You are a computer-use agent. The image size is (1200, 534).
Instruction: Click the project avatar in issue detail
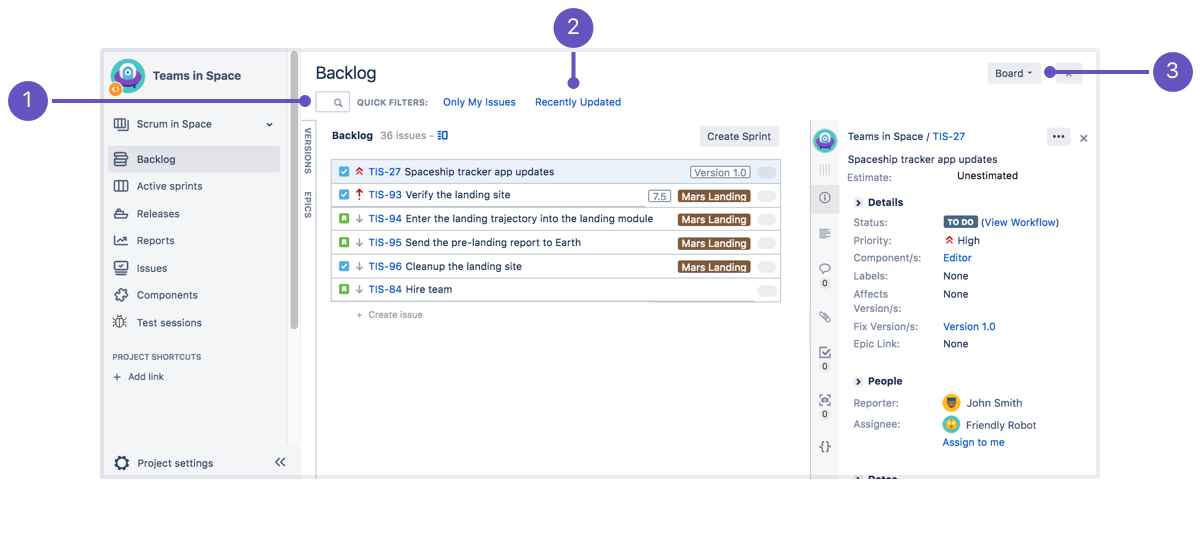click(825, 140)
